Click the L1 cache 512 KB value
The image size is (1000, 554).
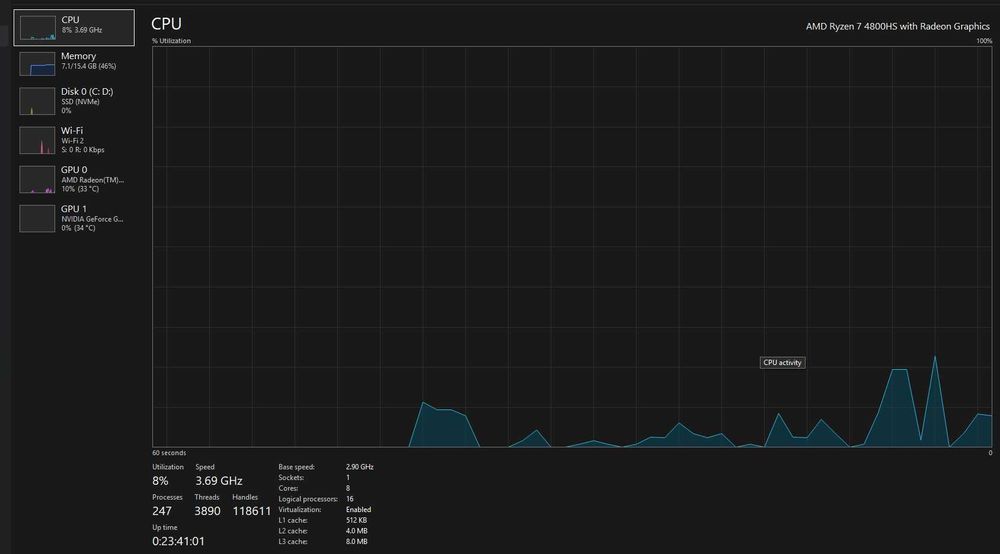(x=357, y=520)
